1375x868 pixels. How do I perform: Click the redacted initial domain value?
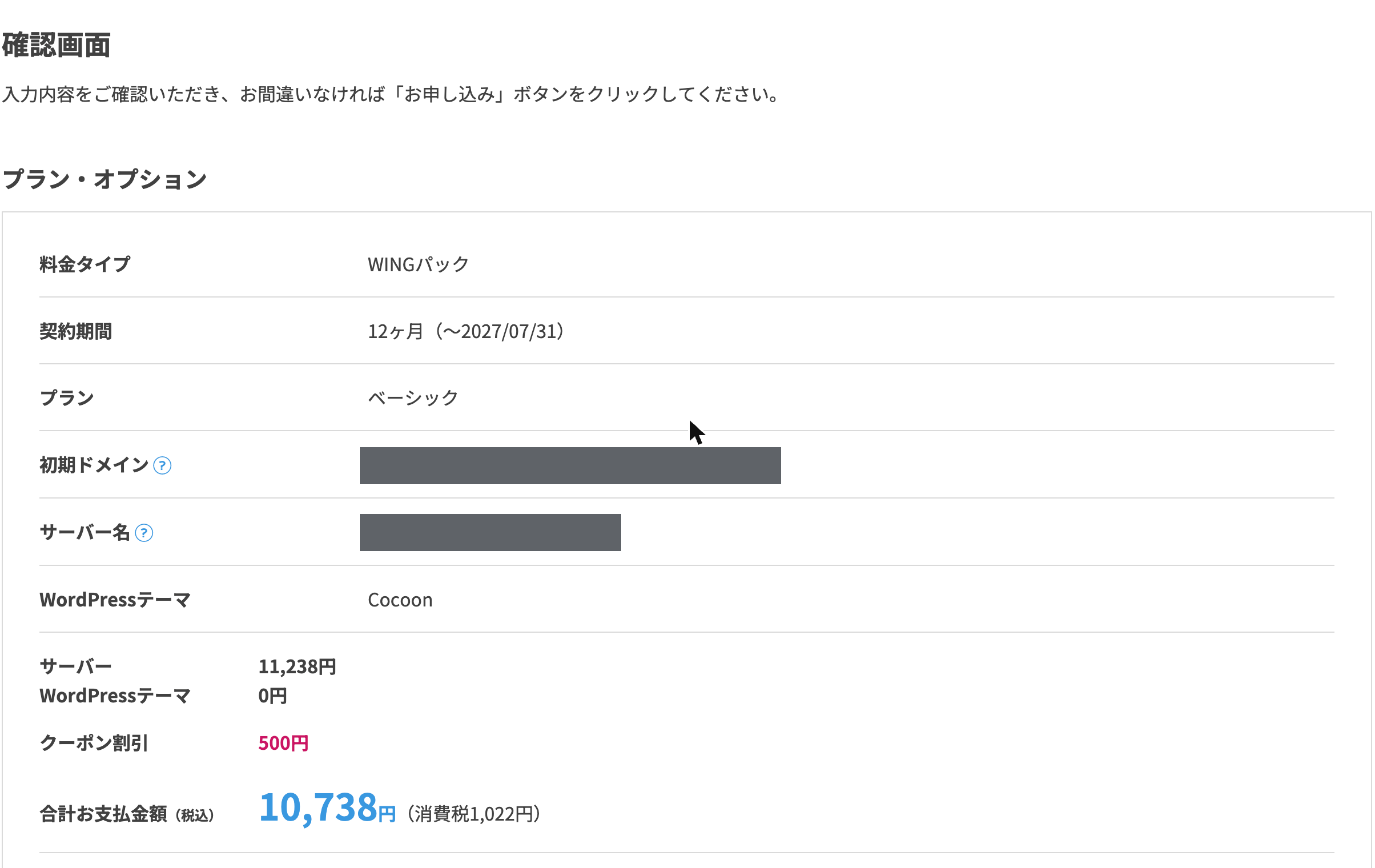coord(570,465)
